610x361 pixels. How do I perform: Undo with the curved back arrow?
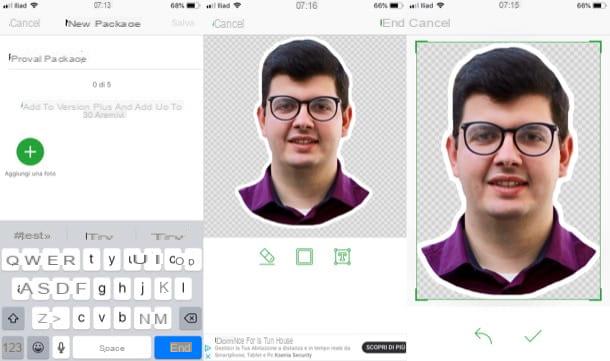coord(484,336)
